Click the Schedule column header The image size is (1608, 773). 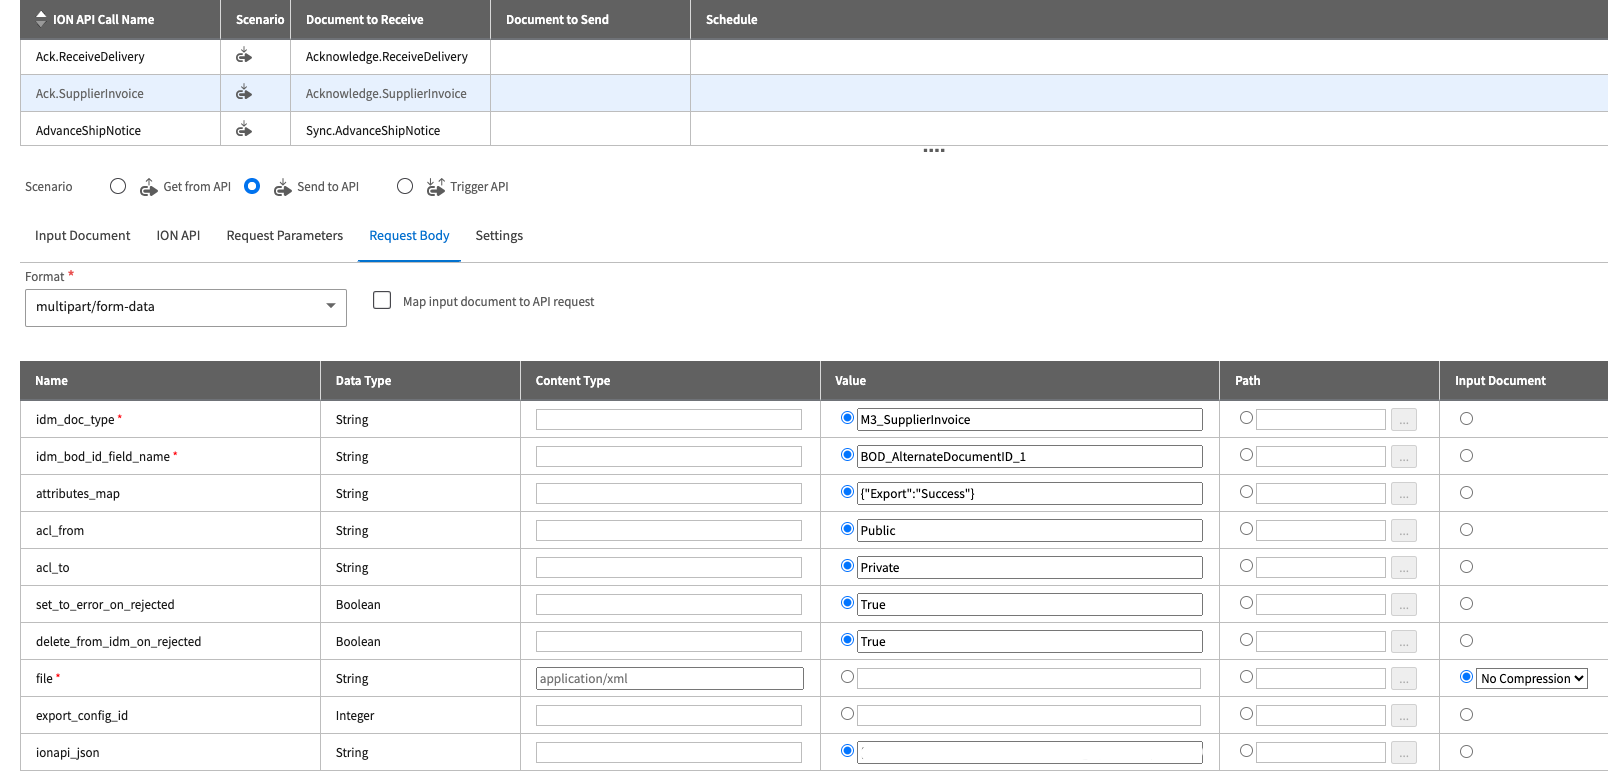[731, 19]
